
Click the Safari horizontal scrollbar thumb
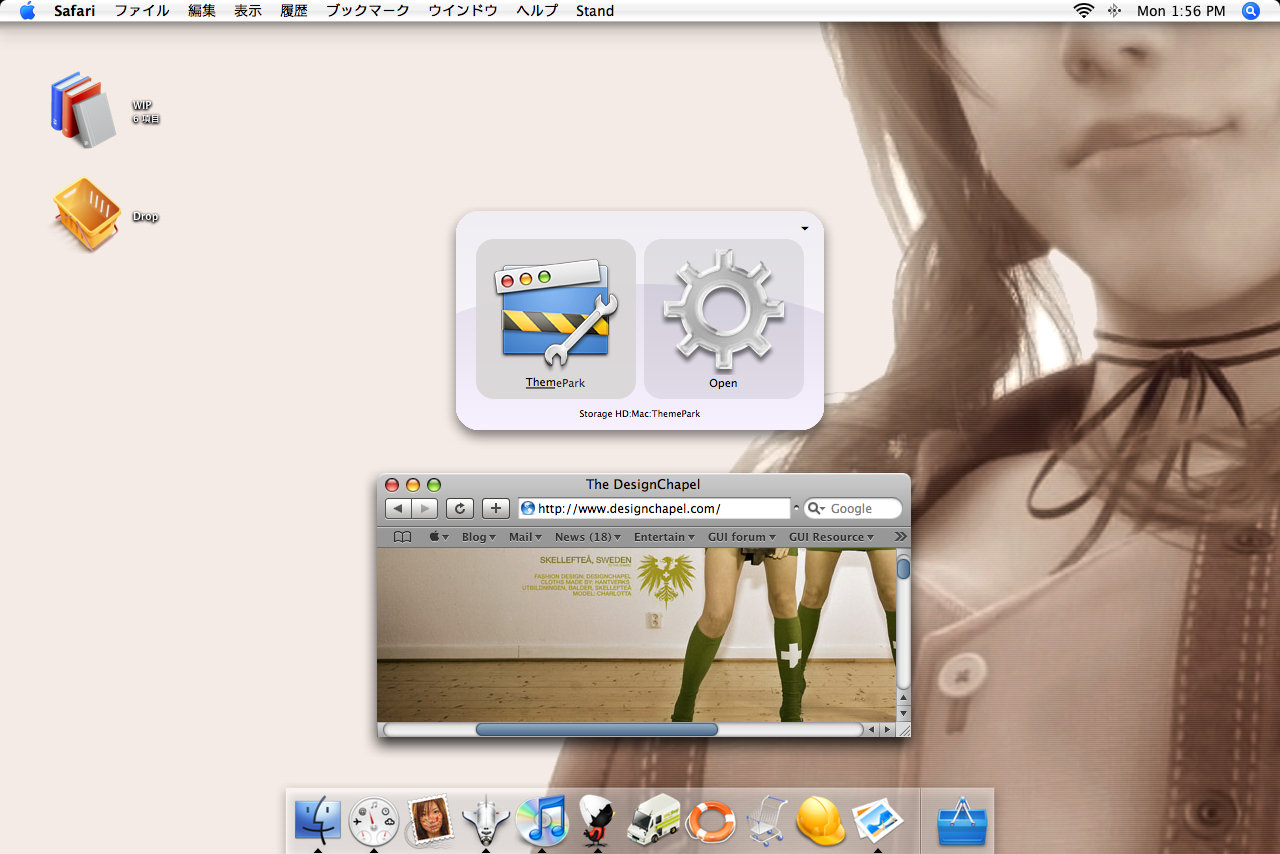coord(597,730)
